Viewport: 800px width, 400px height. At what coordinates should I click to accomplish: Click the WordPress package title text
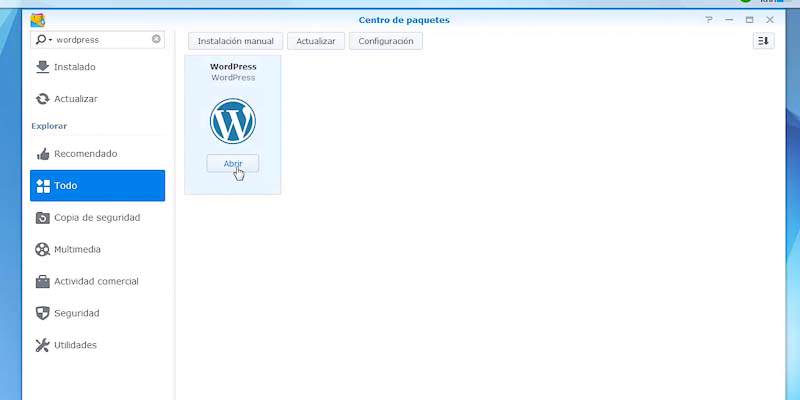click(x=233, y=67)
